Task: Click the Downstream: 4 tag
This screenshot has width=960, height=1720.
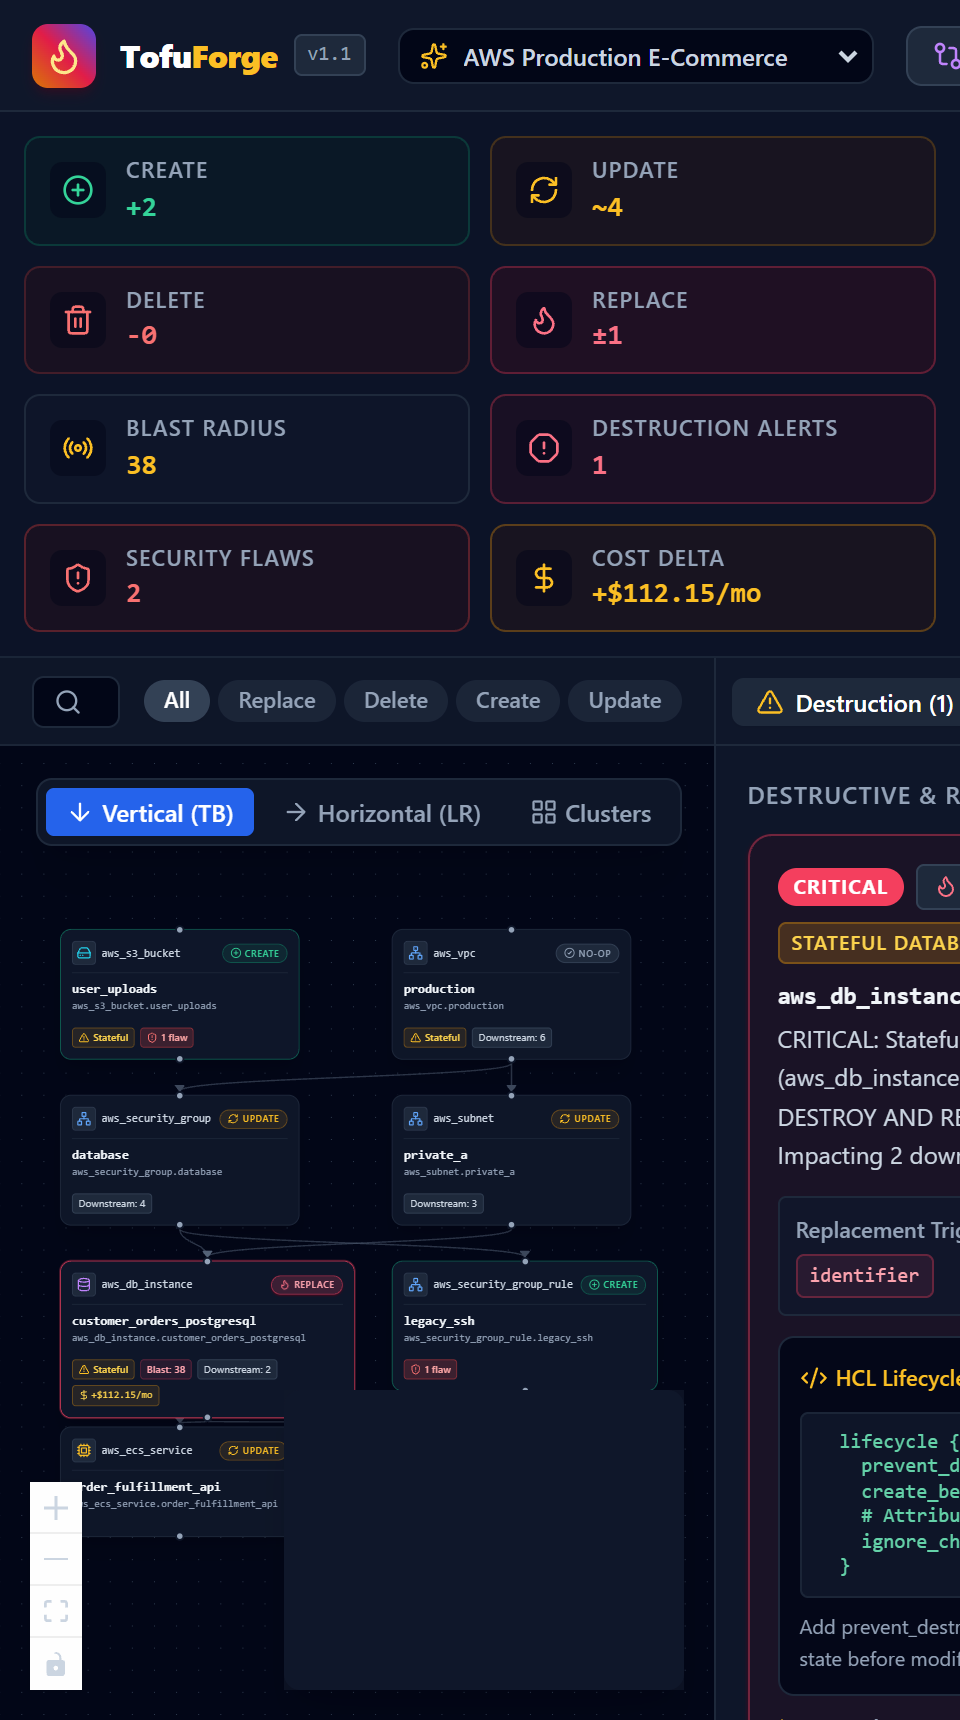Action: (112, 1204)
